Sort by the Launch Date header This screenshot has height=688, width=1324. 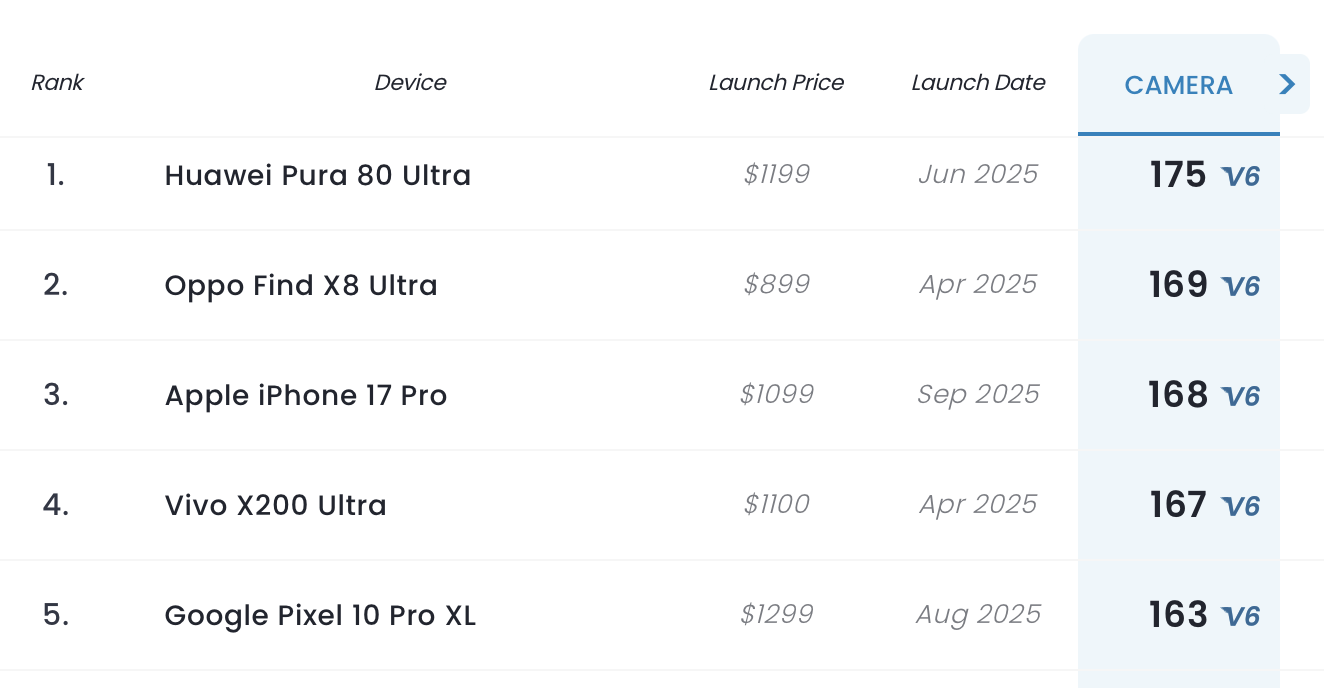point(979,83)
